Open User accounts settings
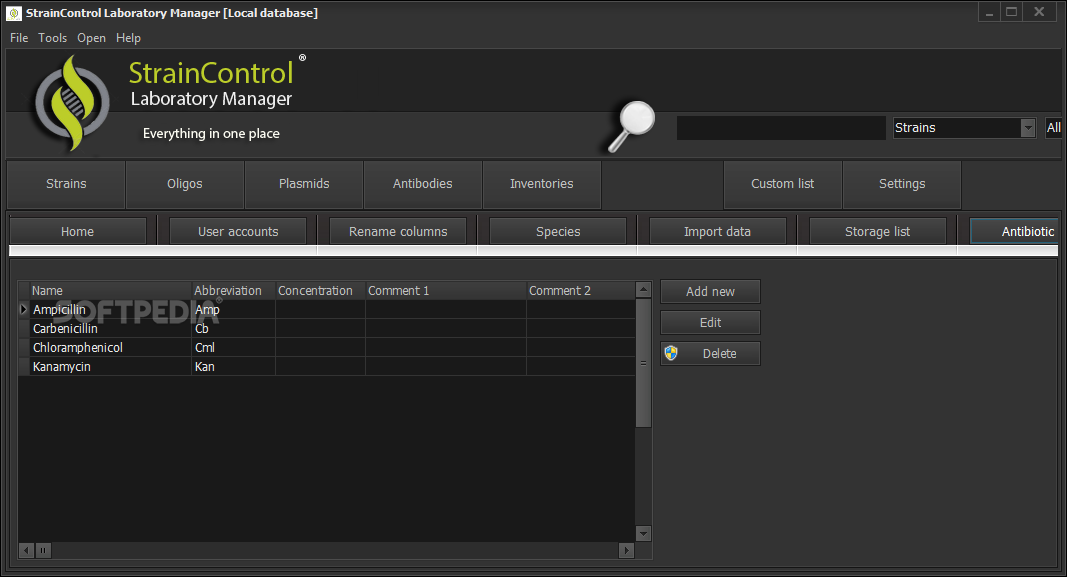The width and height of the screenshot is (1067, 577). pos(238,231)
